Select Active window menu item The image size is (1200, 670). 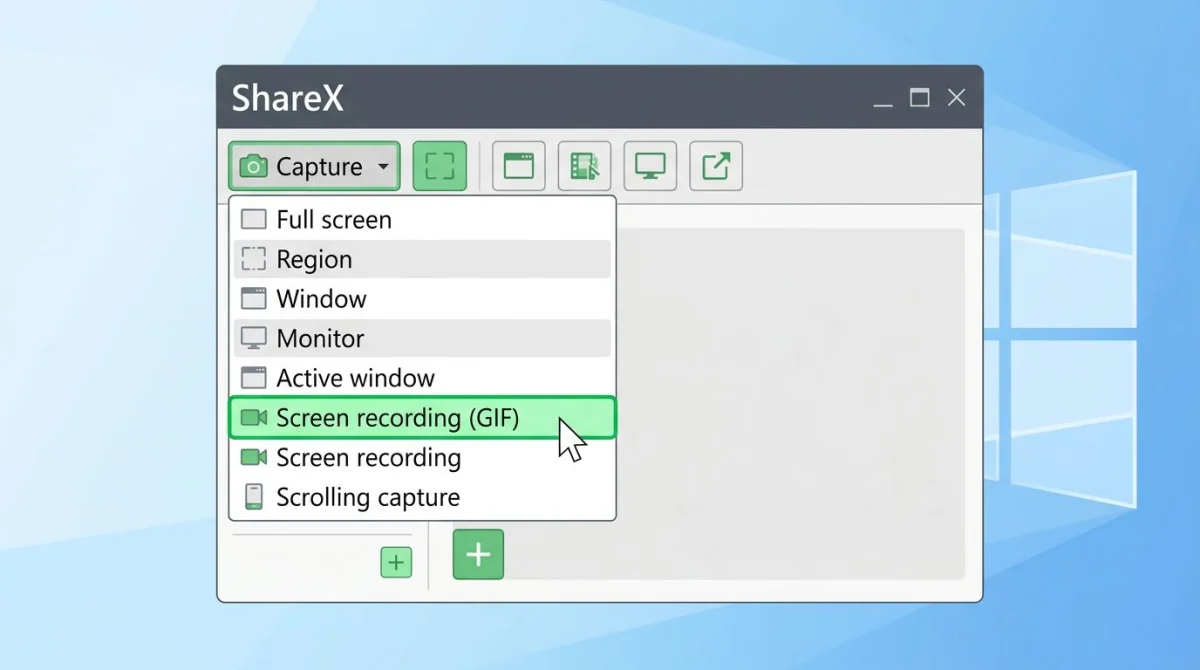point(422,378)
